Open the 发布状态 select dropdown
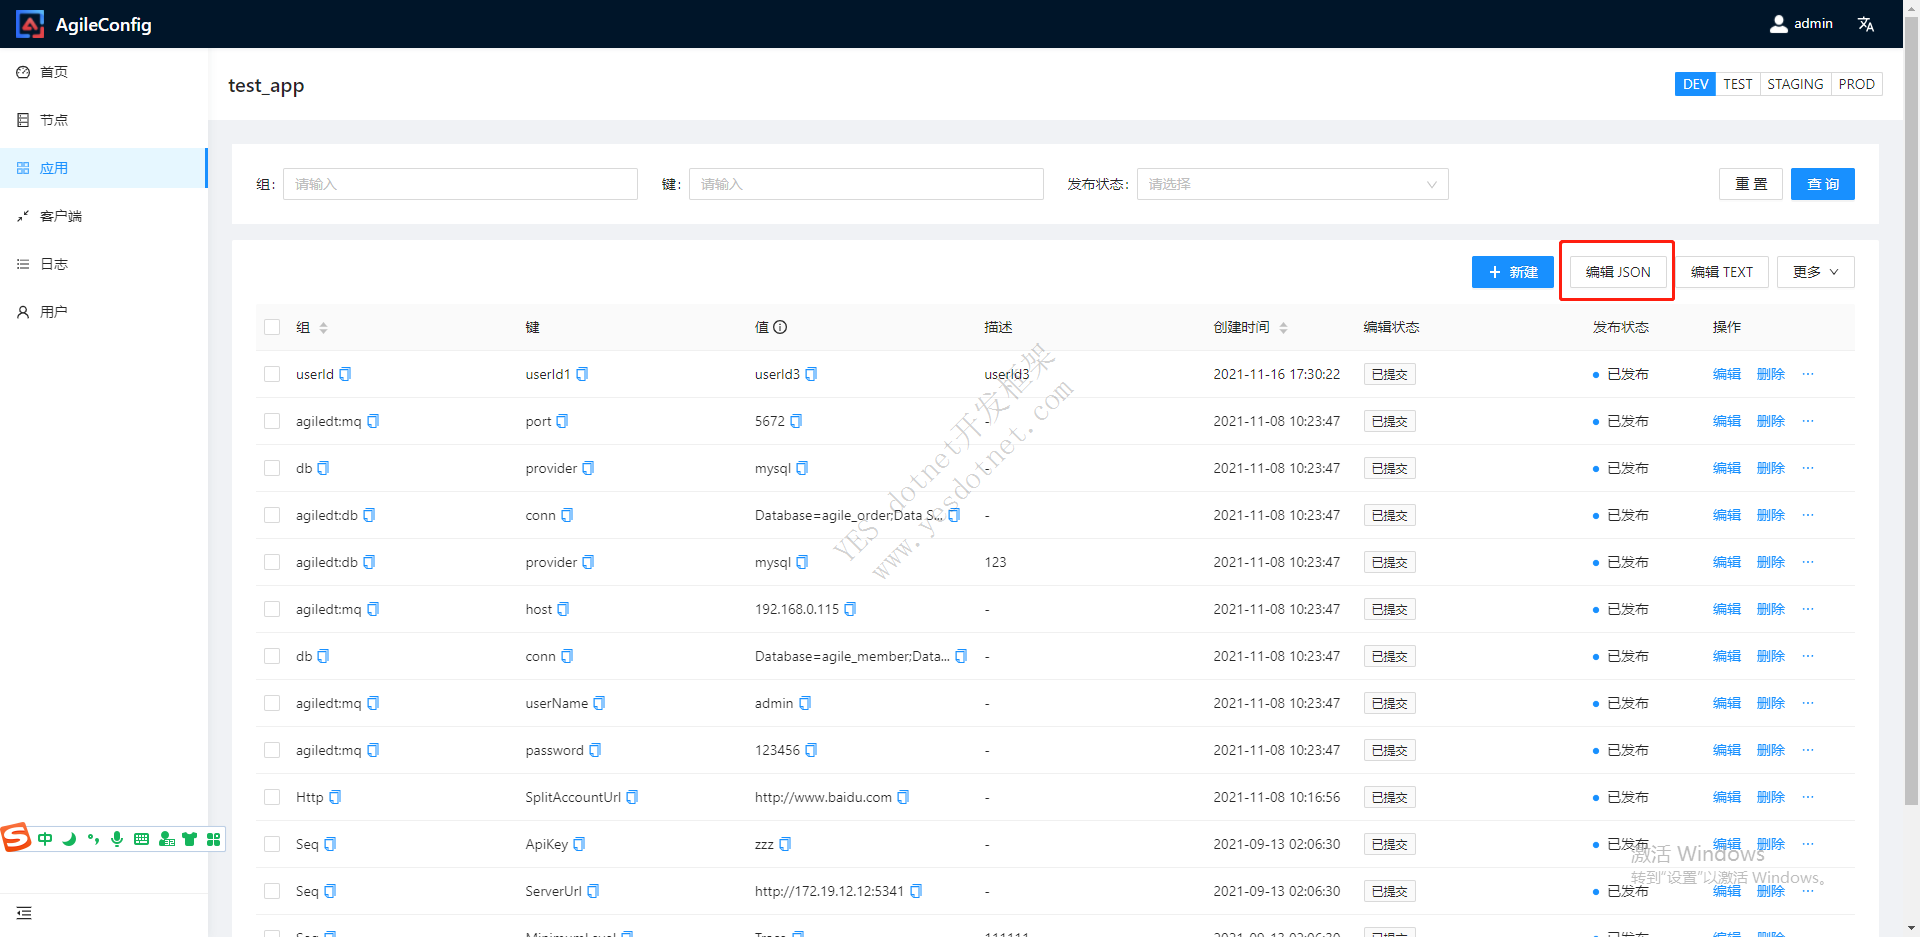This screenshot has width=1920, height=937. (x=1292, y=184)
